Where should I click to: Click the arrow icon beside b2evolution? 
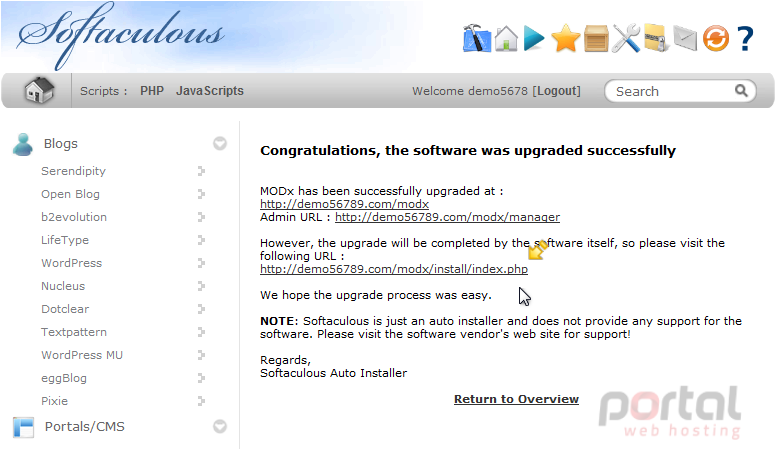[201, 217]
